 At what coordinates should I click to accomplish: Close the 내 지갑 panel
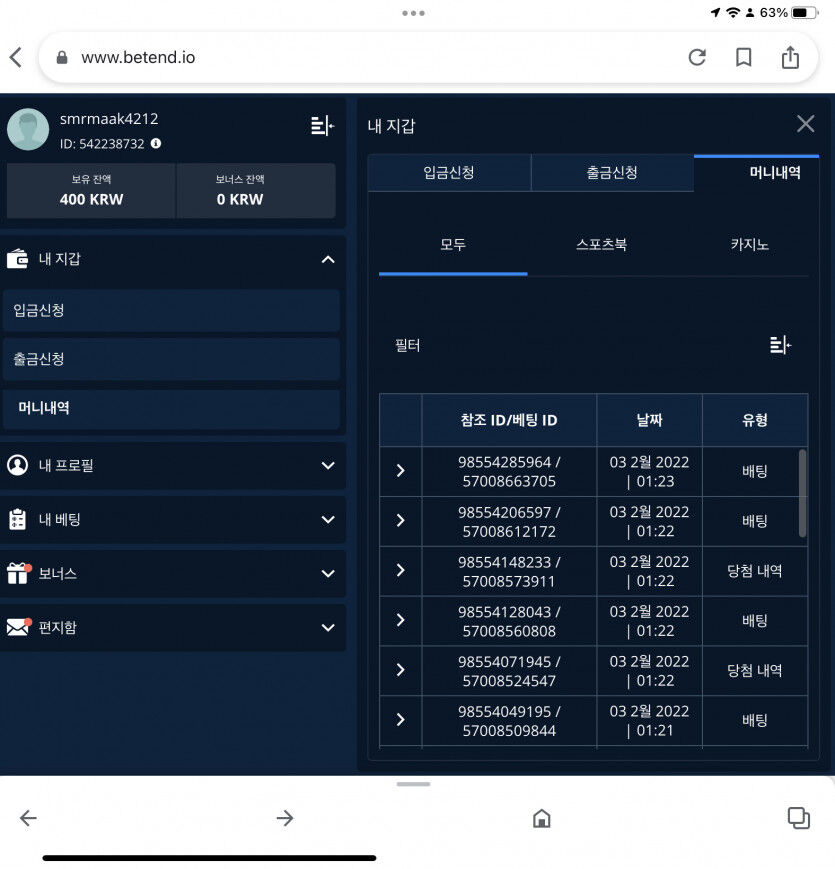(805, 124)
